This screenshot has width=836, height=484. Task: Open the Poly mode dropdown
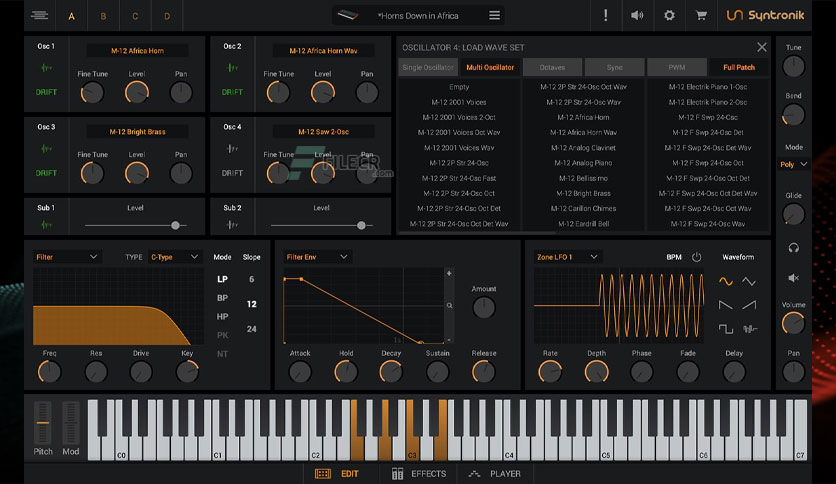click(x=794, y=164)
